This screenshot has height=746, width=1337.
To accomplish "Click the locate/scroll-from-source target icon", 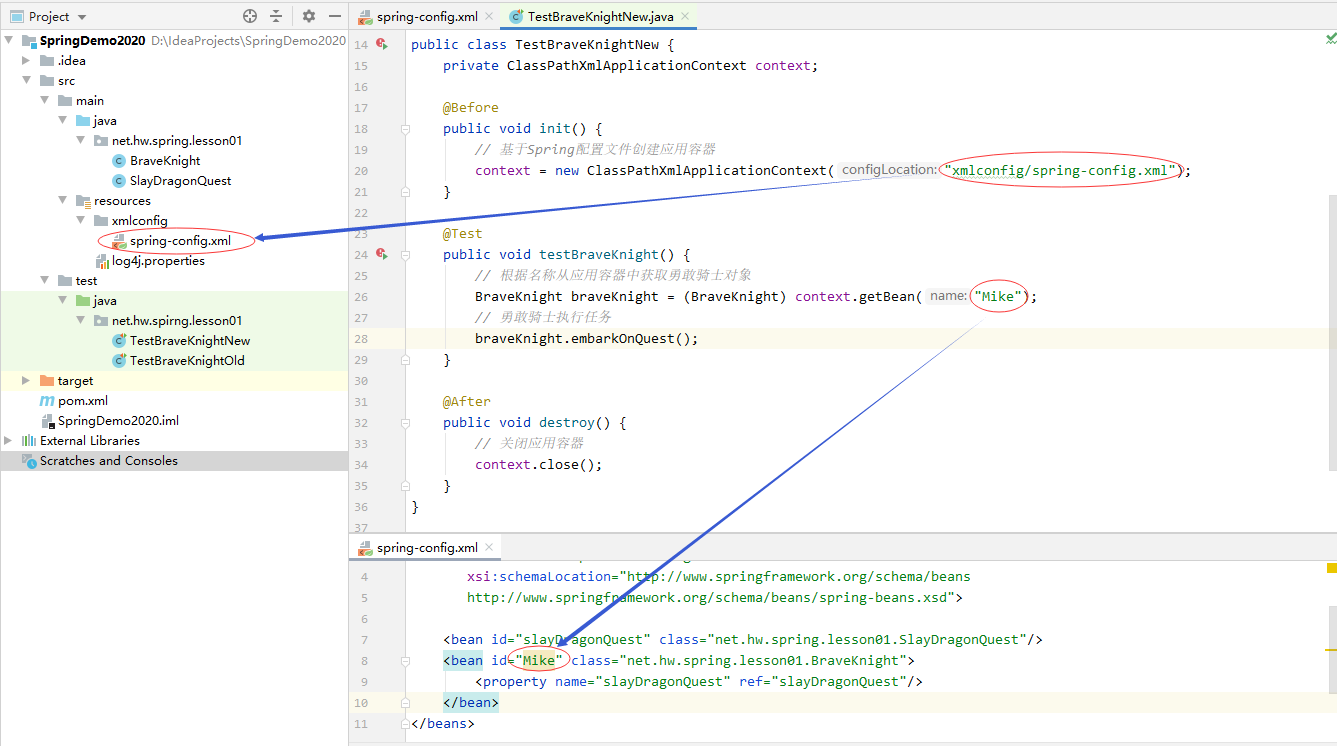I will coord(250,16).
